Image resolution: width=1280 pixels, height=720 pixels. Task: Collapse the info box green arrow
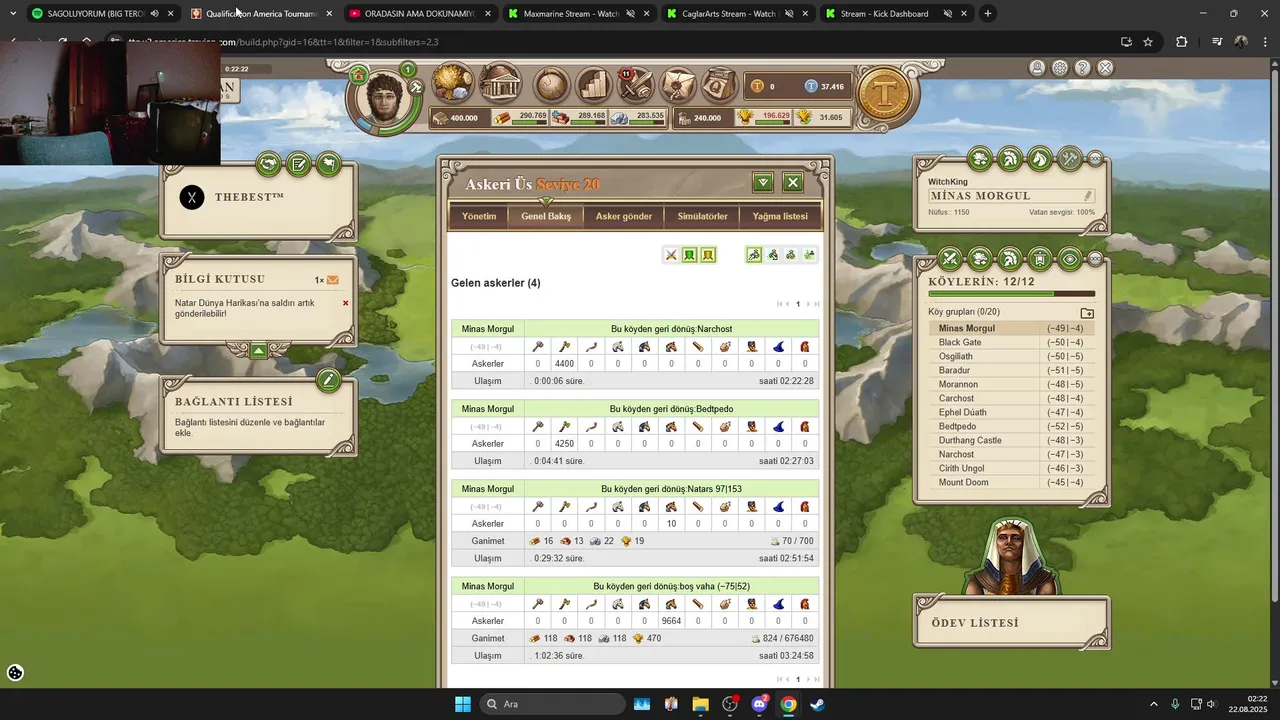258,350
